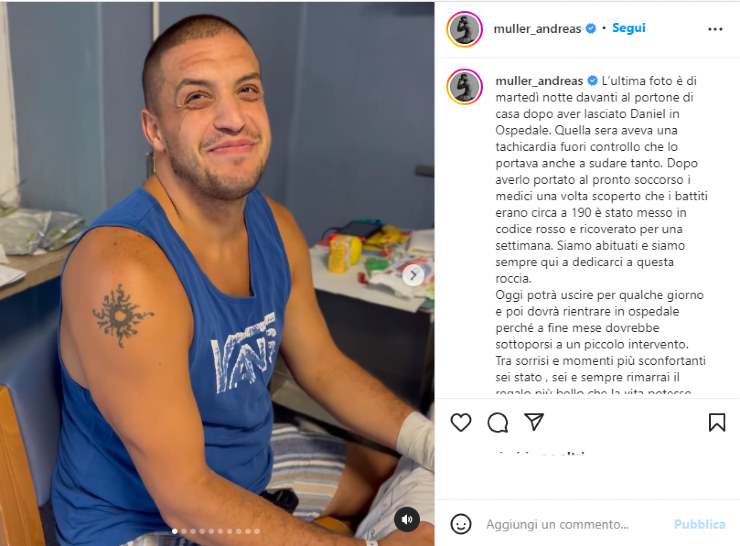
Task: Open caption profile avatar picture
Action: click(x=464, y=86)
